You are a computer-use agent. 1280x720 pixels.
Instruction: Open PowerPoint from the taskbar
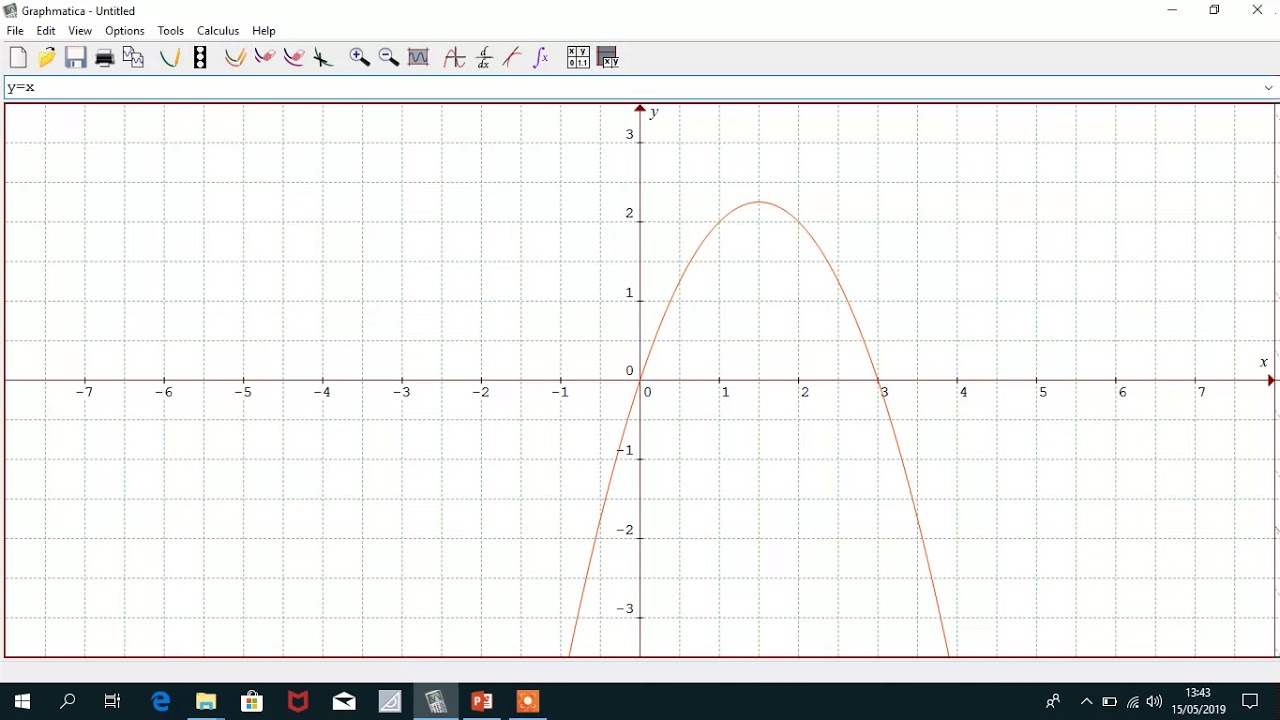[x=482, y=701]
